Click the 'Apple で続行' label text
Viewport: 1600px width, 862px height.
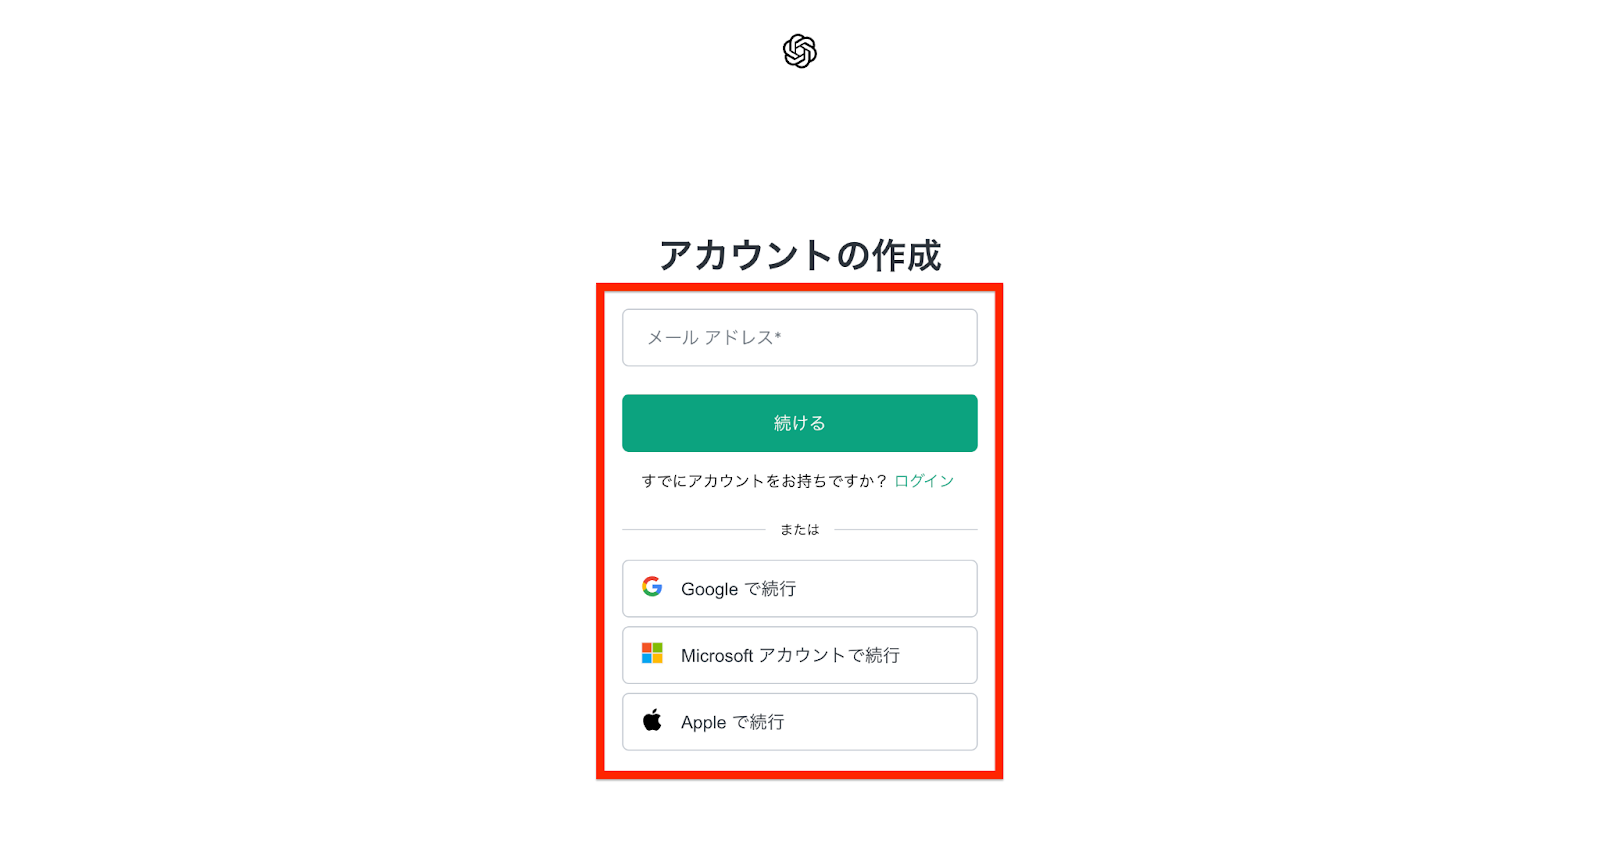pyautogui.click(x=733, y=722)
